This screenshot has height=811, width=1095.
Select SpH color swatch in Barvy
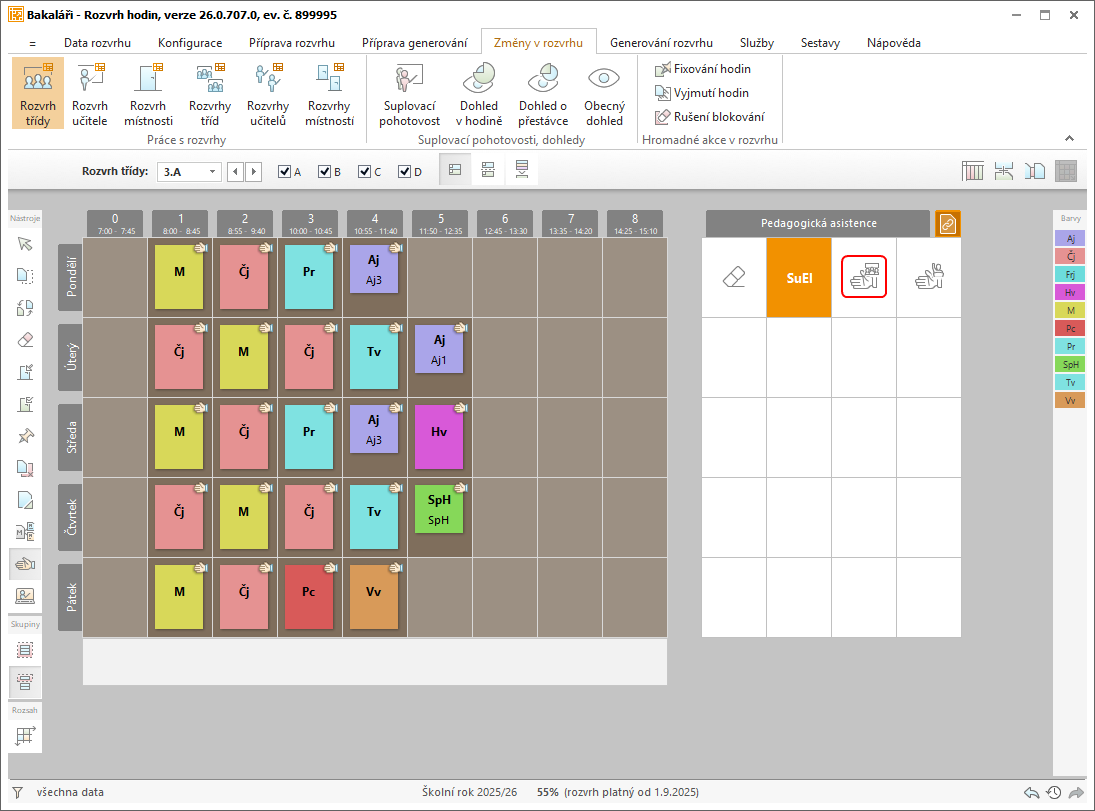(x=1070, y=364)
